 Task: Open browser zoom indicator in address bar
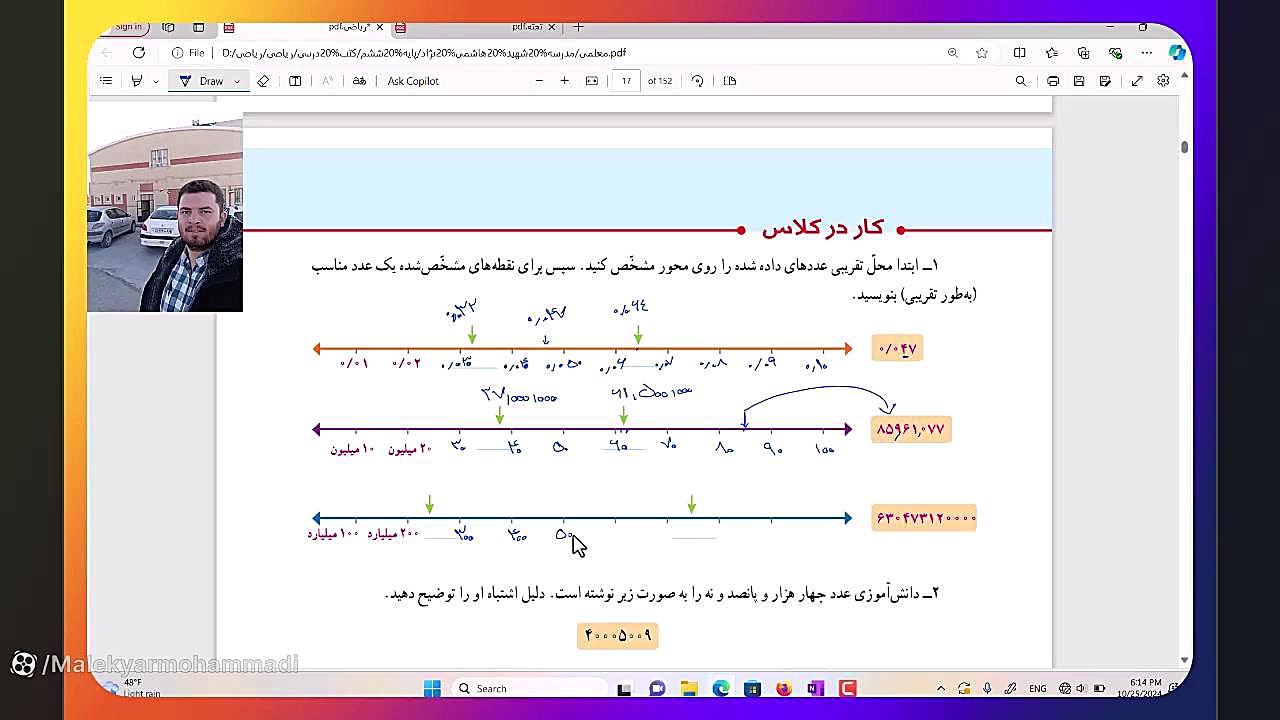952,53
